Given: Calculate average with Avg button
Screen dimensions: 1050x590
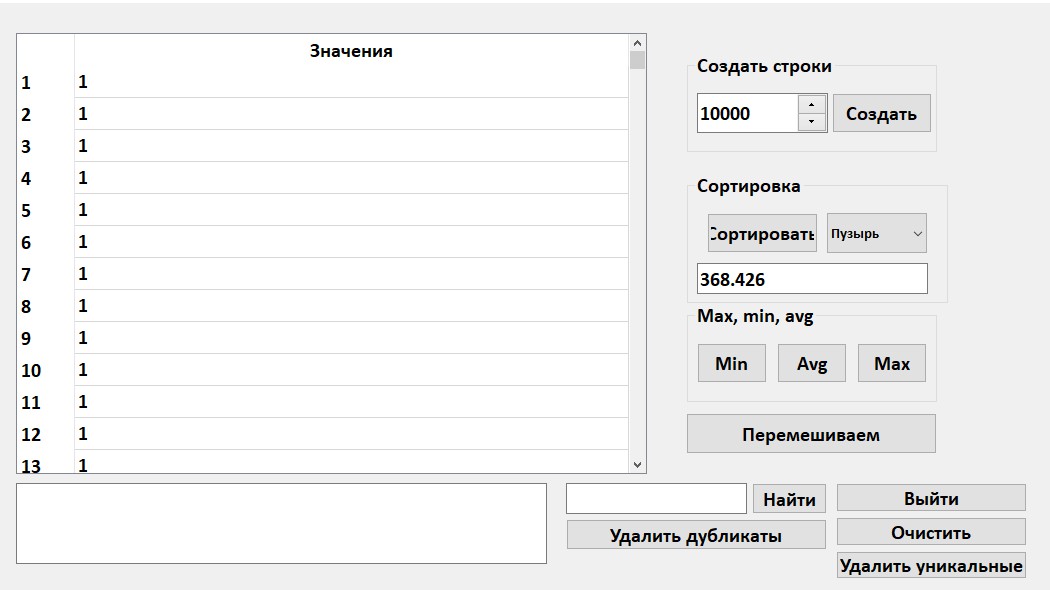Looking at the screenshot, I should [x=811, y=364].
